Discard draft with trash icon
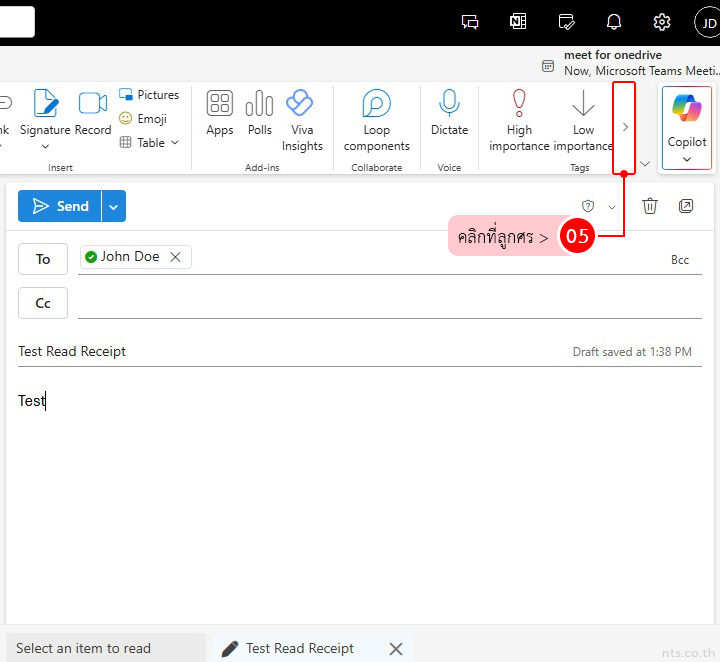 [x=650, y=206]
